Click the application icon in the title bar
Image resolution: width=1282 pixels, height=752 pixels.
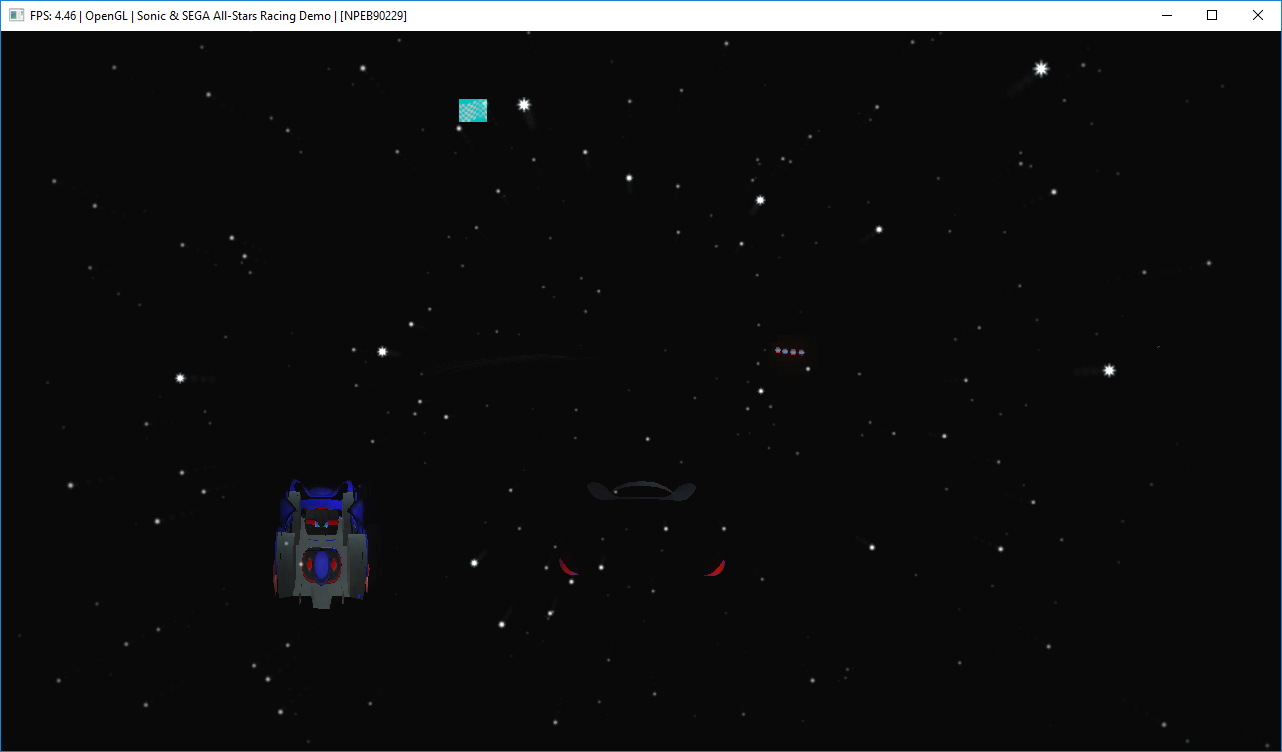coord(16,16)
